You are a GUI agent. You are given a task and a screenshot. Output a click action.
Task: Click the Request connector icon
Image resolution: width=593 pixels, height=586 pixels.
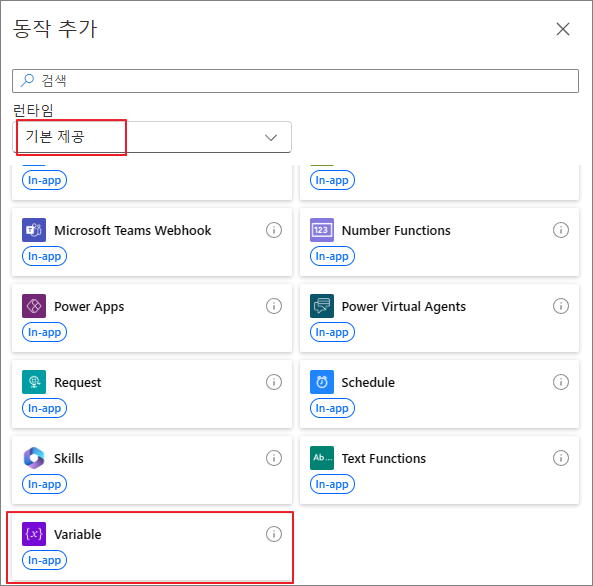pos(34,382)
